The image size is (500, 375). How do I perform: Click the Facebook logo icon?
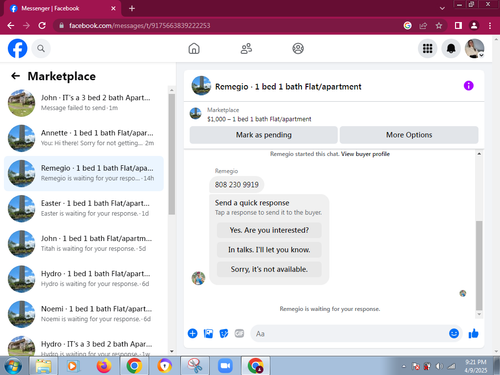pos(17,48)
